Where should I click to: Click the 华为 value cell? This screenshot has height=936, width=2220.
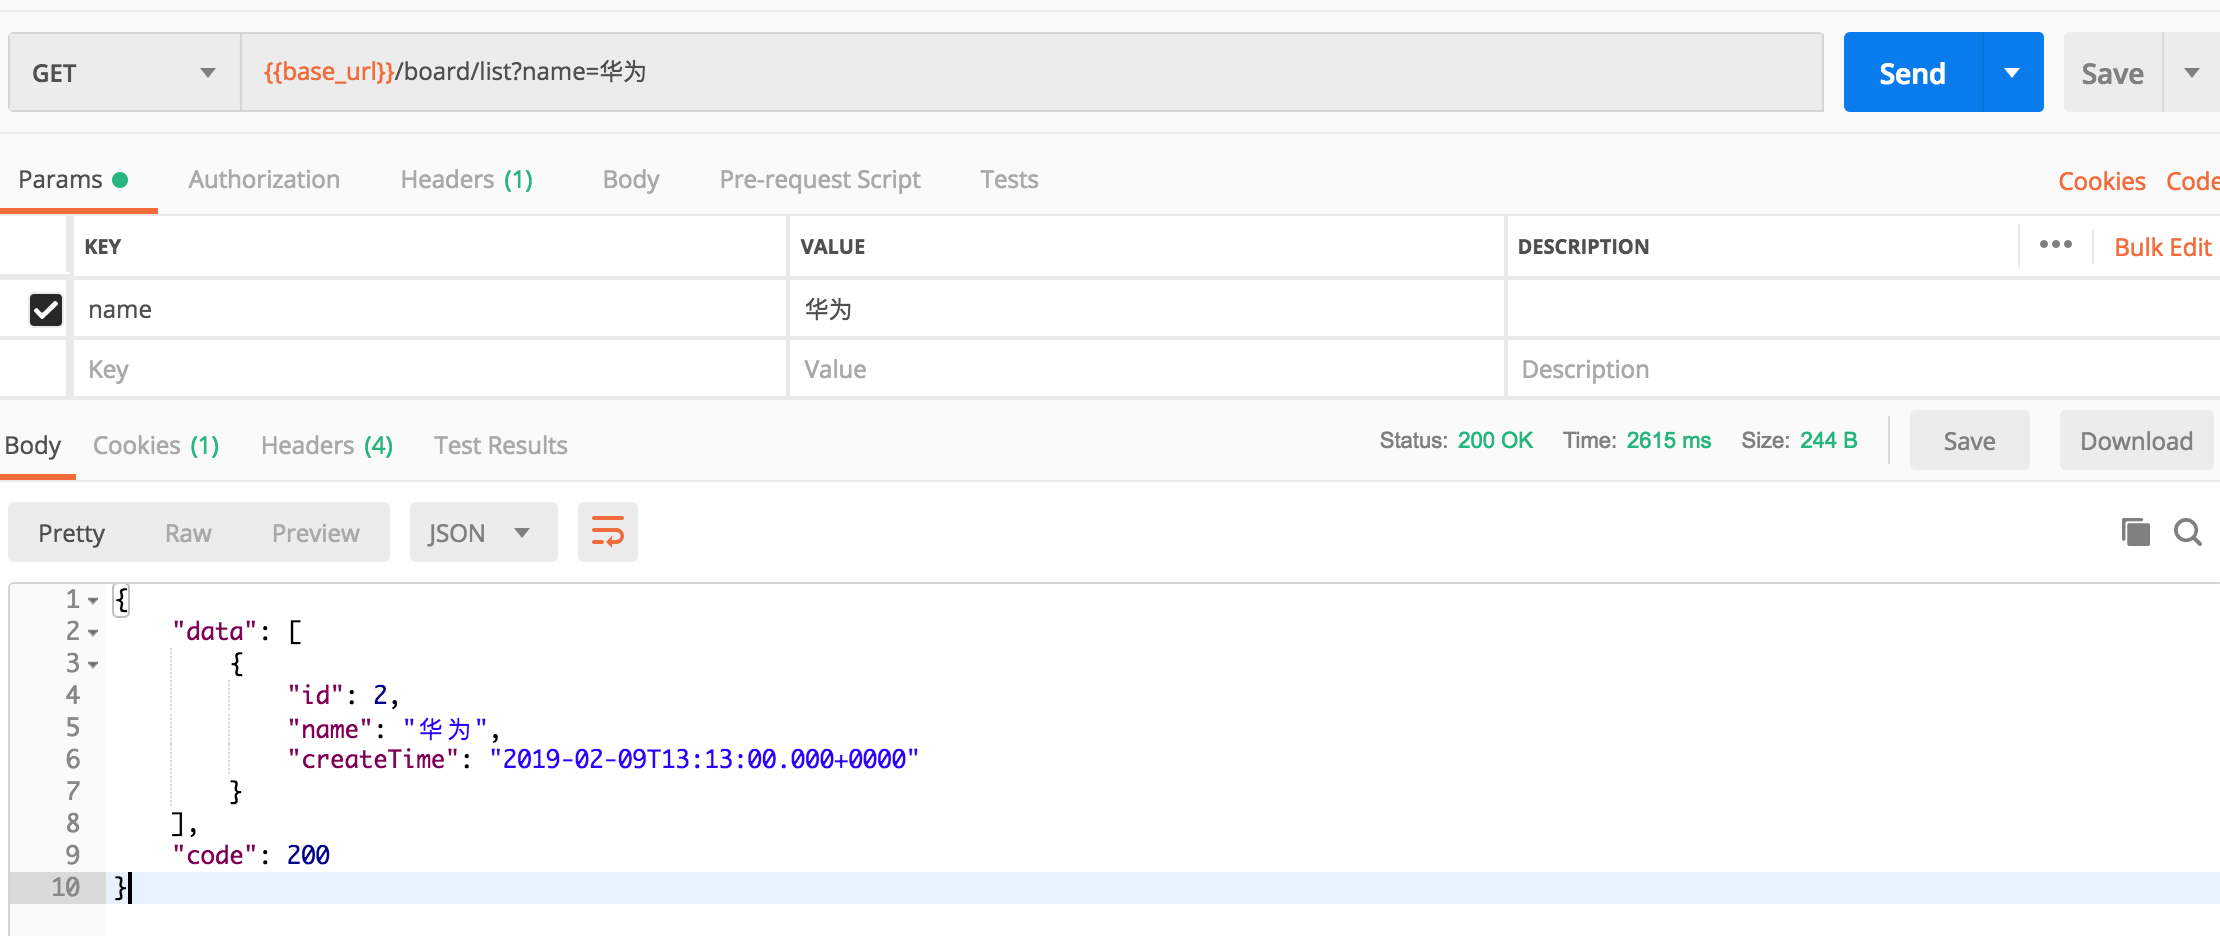pyautogui.click(x=1147, y=309)
